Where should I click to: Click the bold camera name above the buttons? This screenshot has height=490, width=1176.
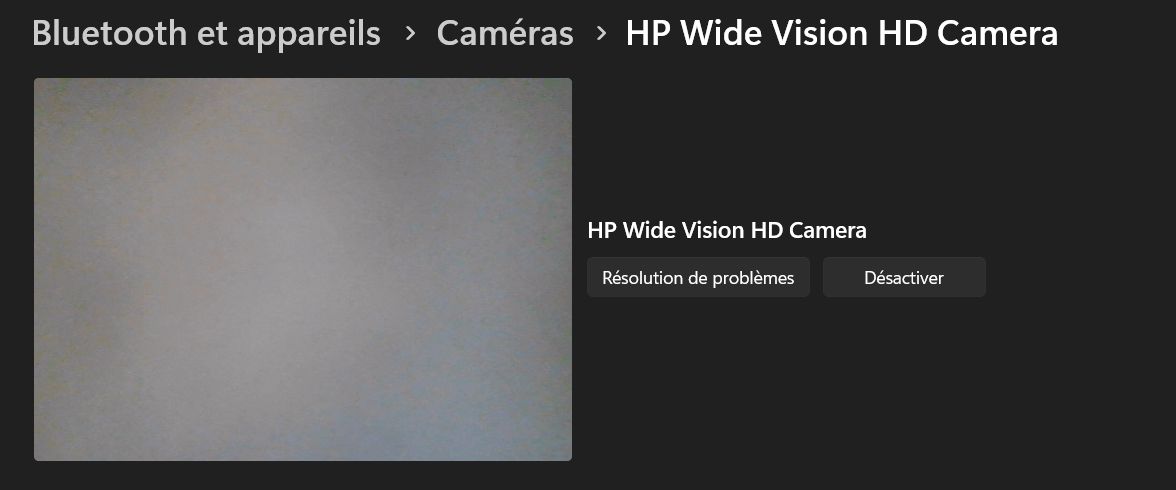click(727, 230)
